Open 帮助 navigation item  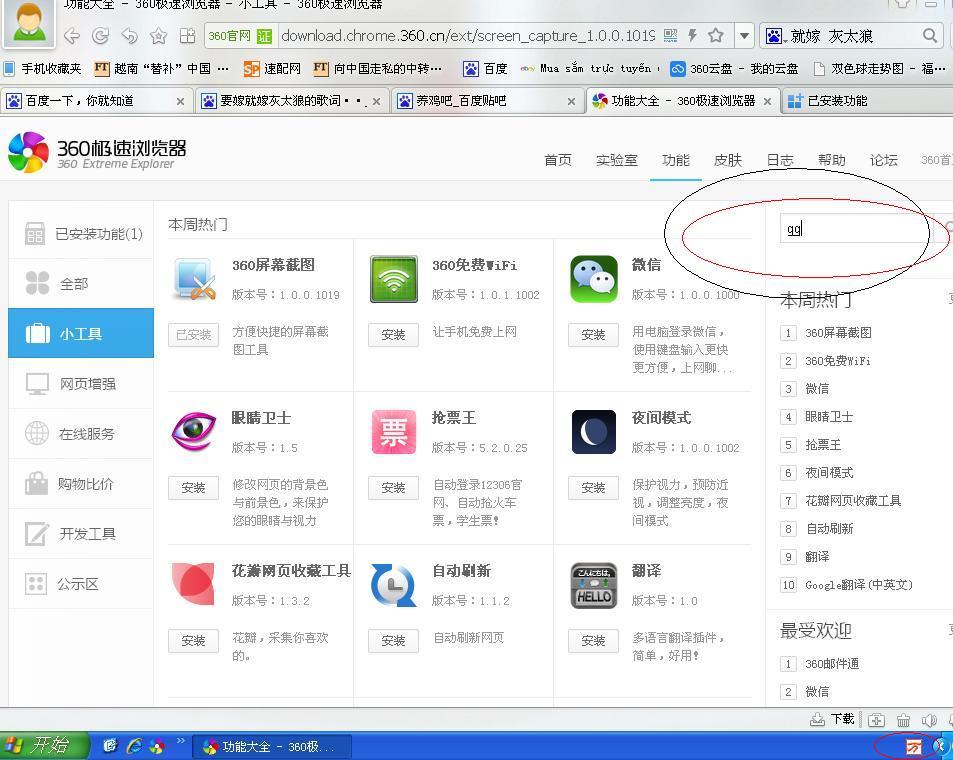coord(831,160)
